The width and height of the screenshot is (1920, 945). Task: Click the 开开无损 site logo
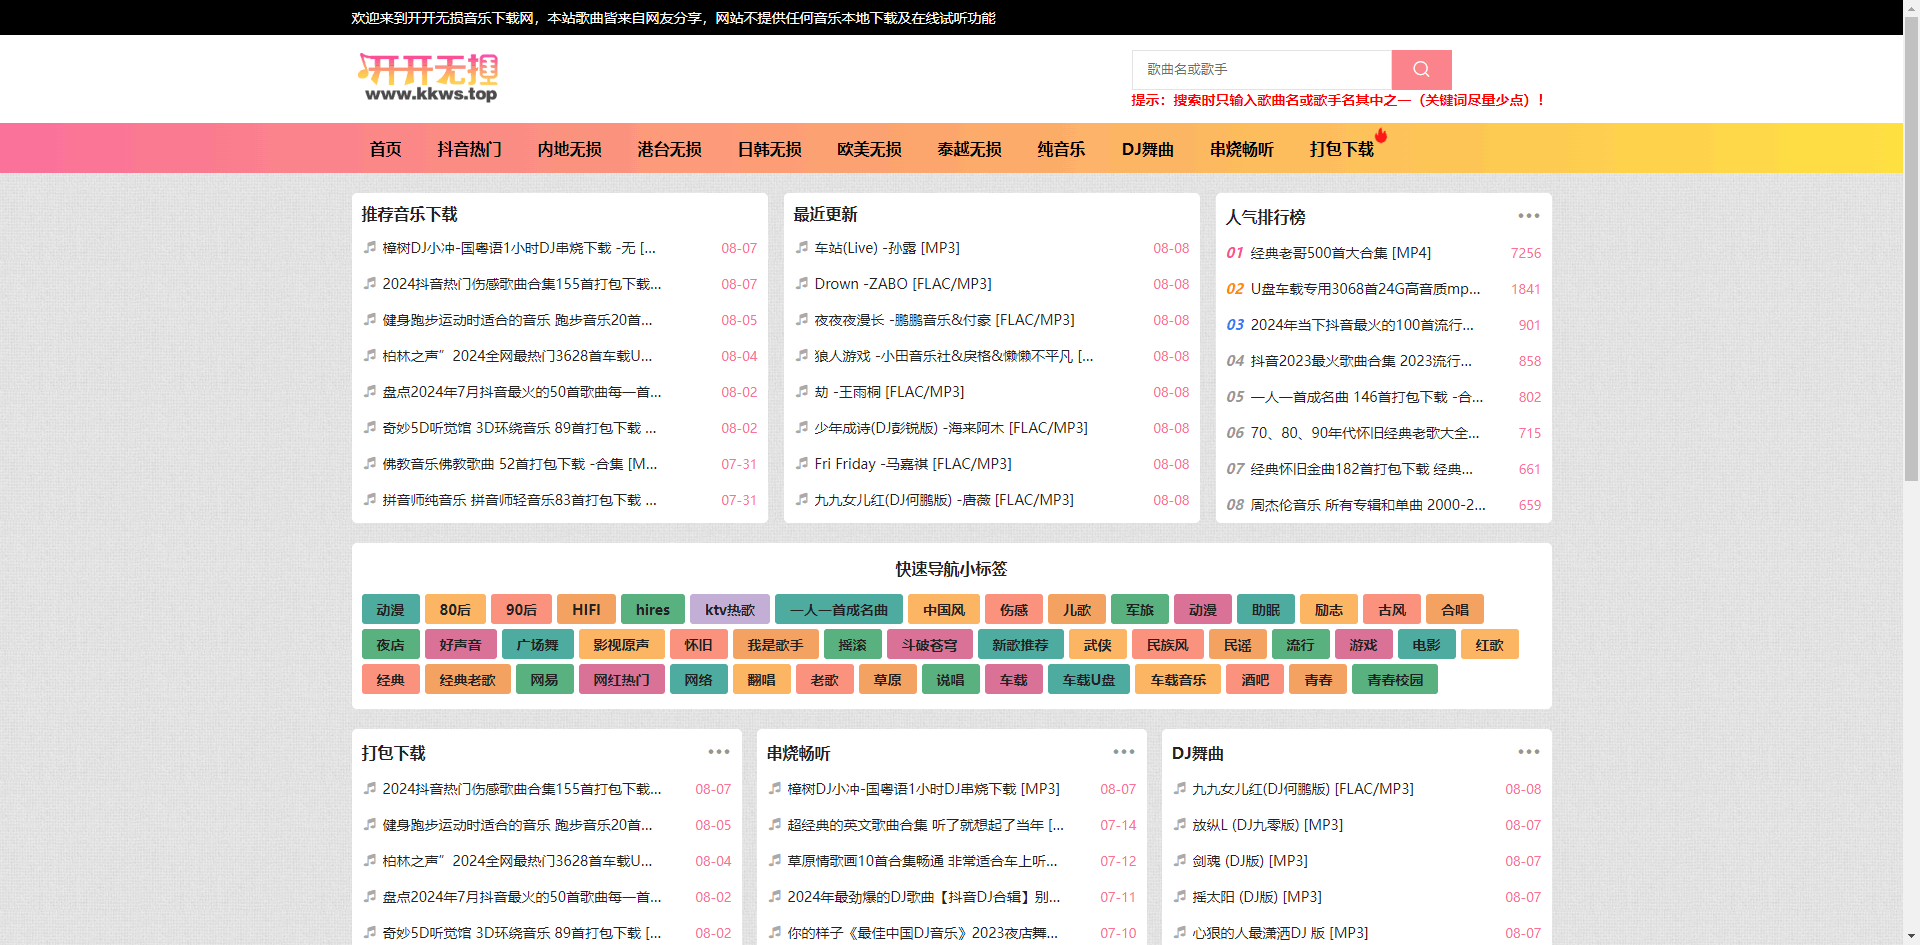[x=429, y=78]
